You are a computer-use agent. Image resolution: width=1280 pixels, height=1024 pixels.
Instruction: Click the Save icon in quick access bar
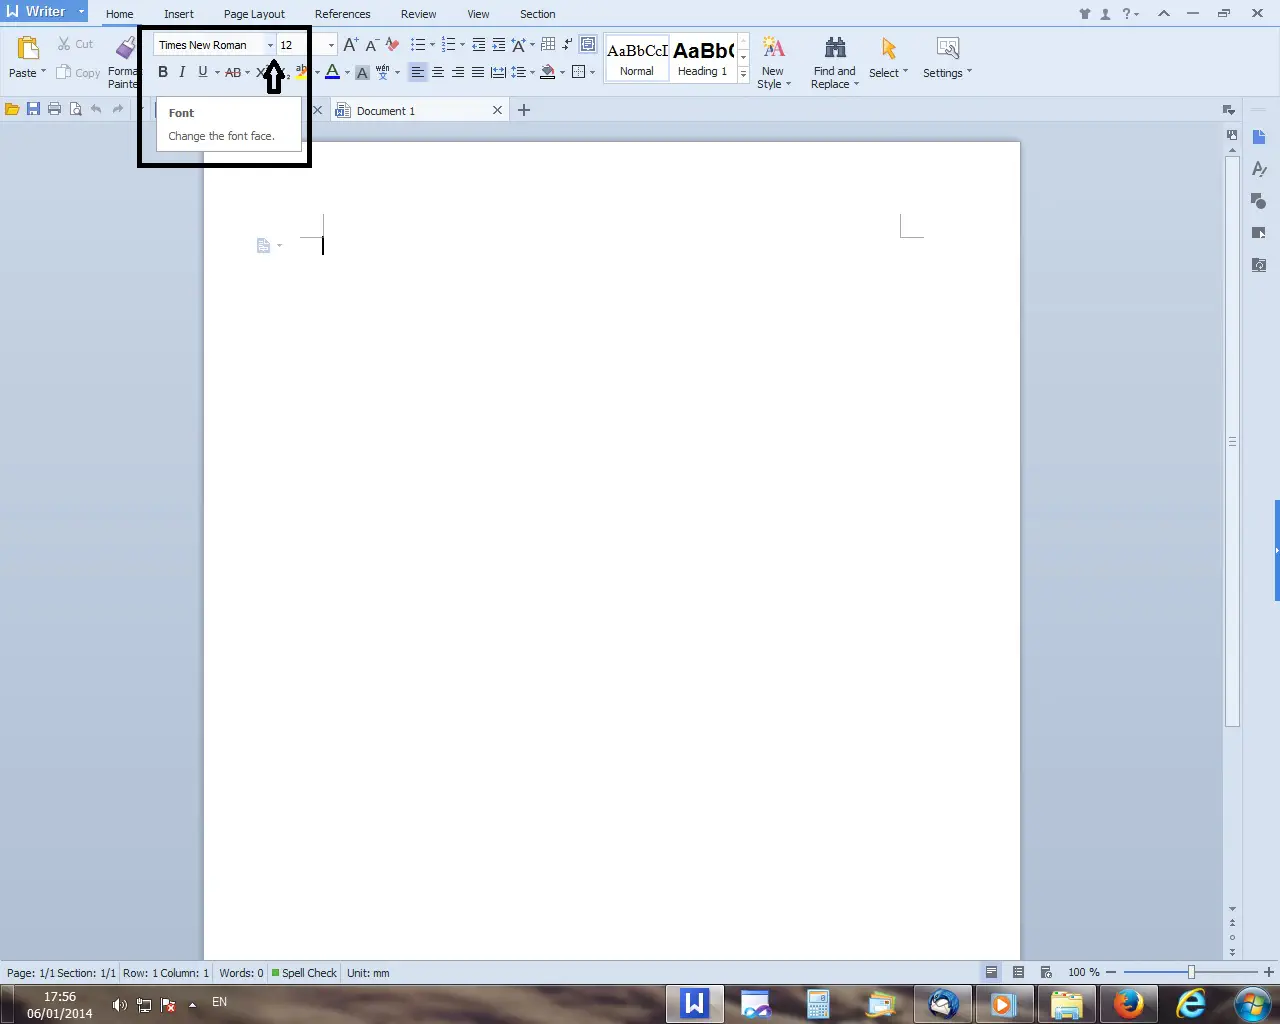pos(33,109)
